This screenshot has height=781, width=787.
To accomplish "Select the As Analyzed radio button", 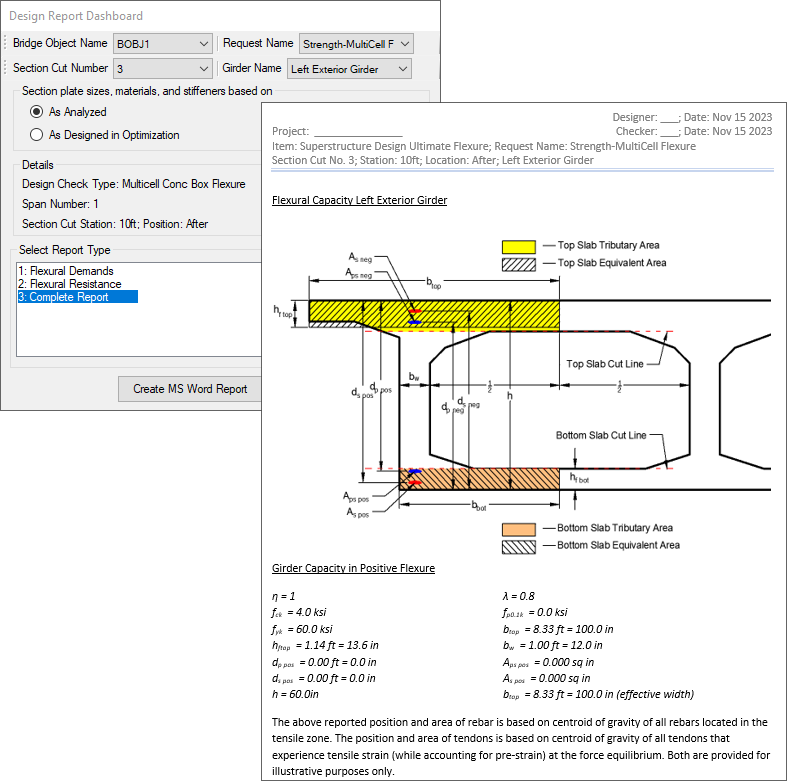I will (x=37, y=112).
